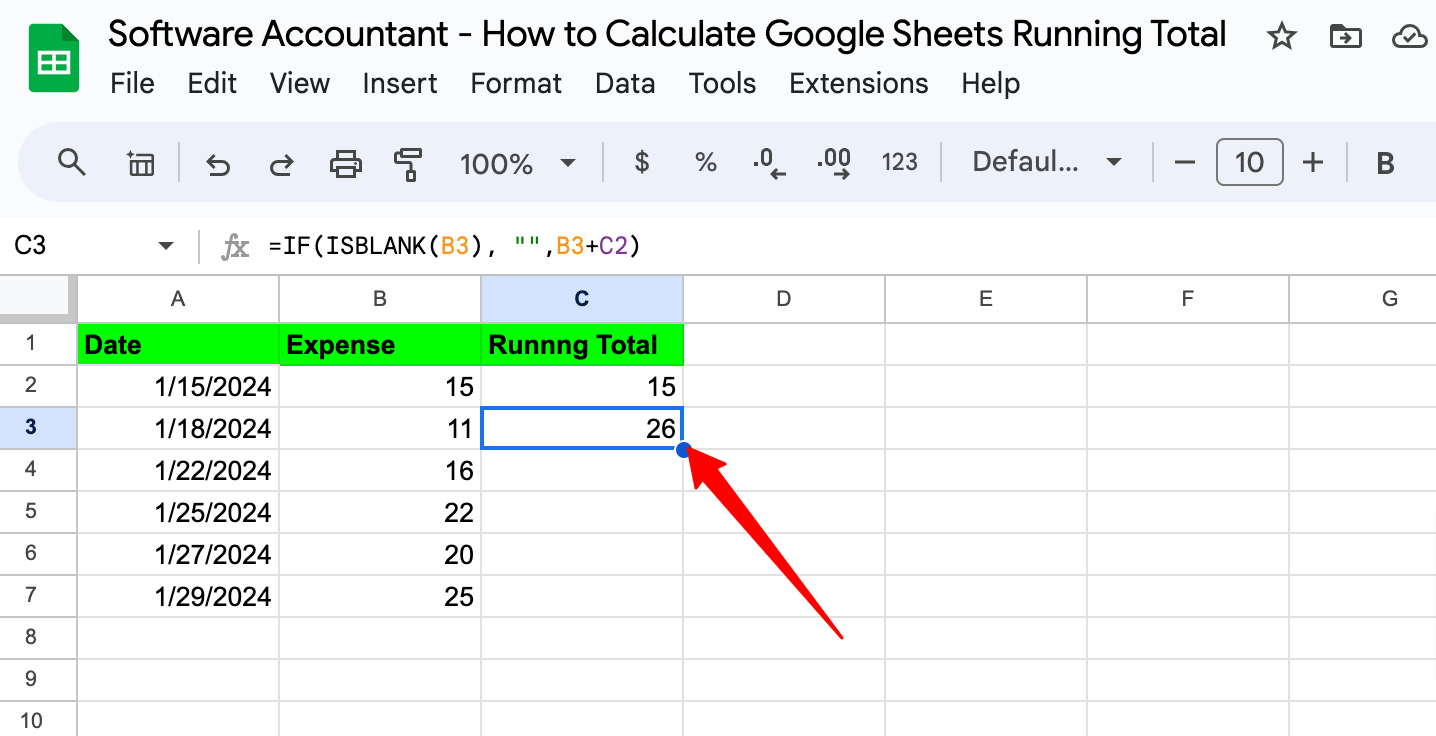The image size is (1436, 736).
Task: Star this spreadsheet
Action: coord(1280,37)
